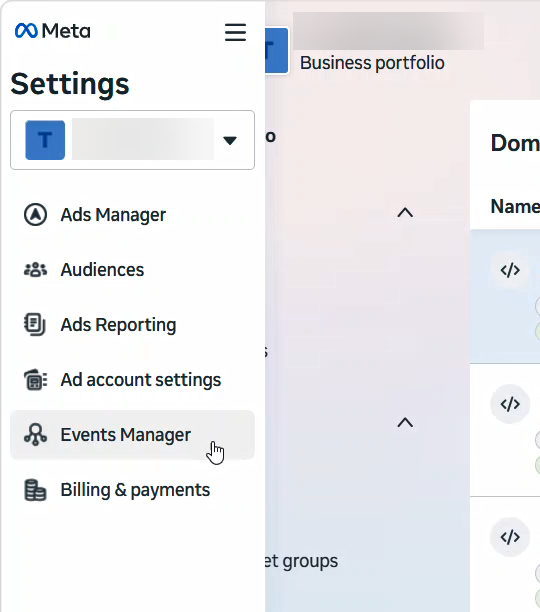Click the Billing & payments coins icon
Screen dimensions: 540x612
tap(36, 490)
